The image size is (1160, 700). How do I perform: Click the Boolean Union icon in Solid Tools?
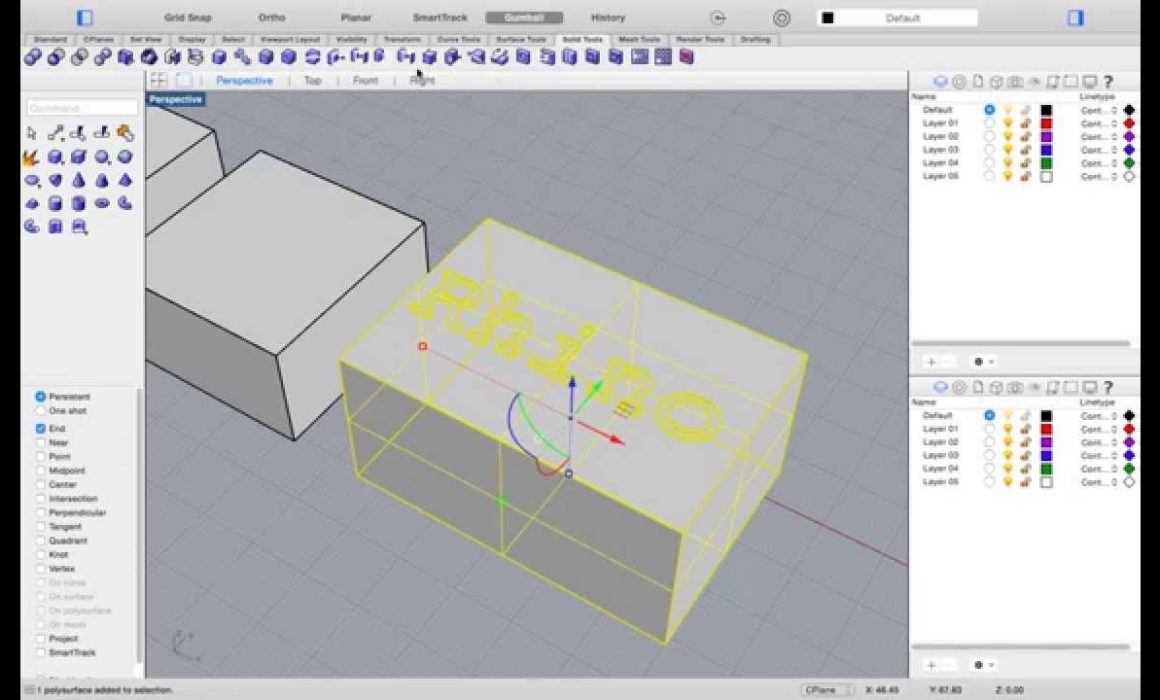tap(32, 57)
